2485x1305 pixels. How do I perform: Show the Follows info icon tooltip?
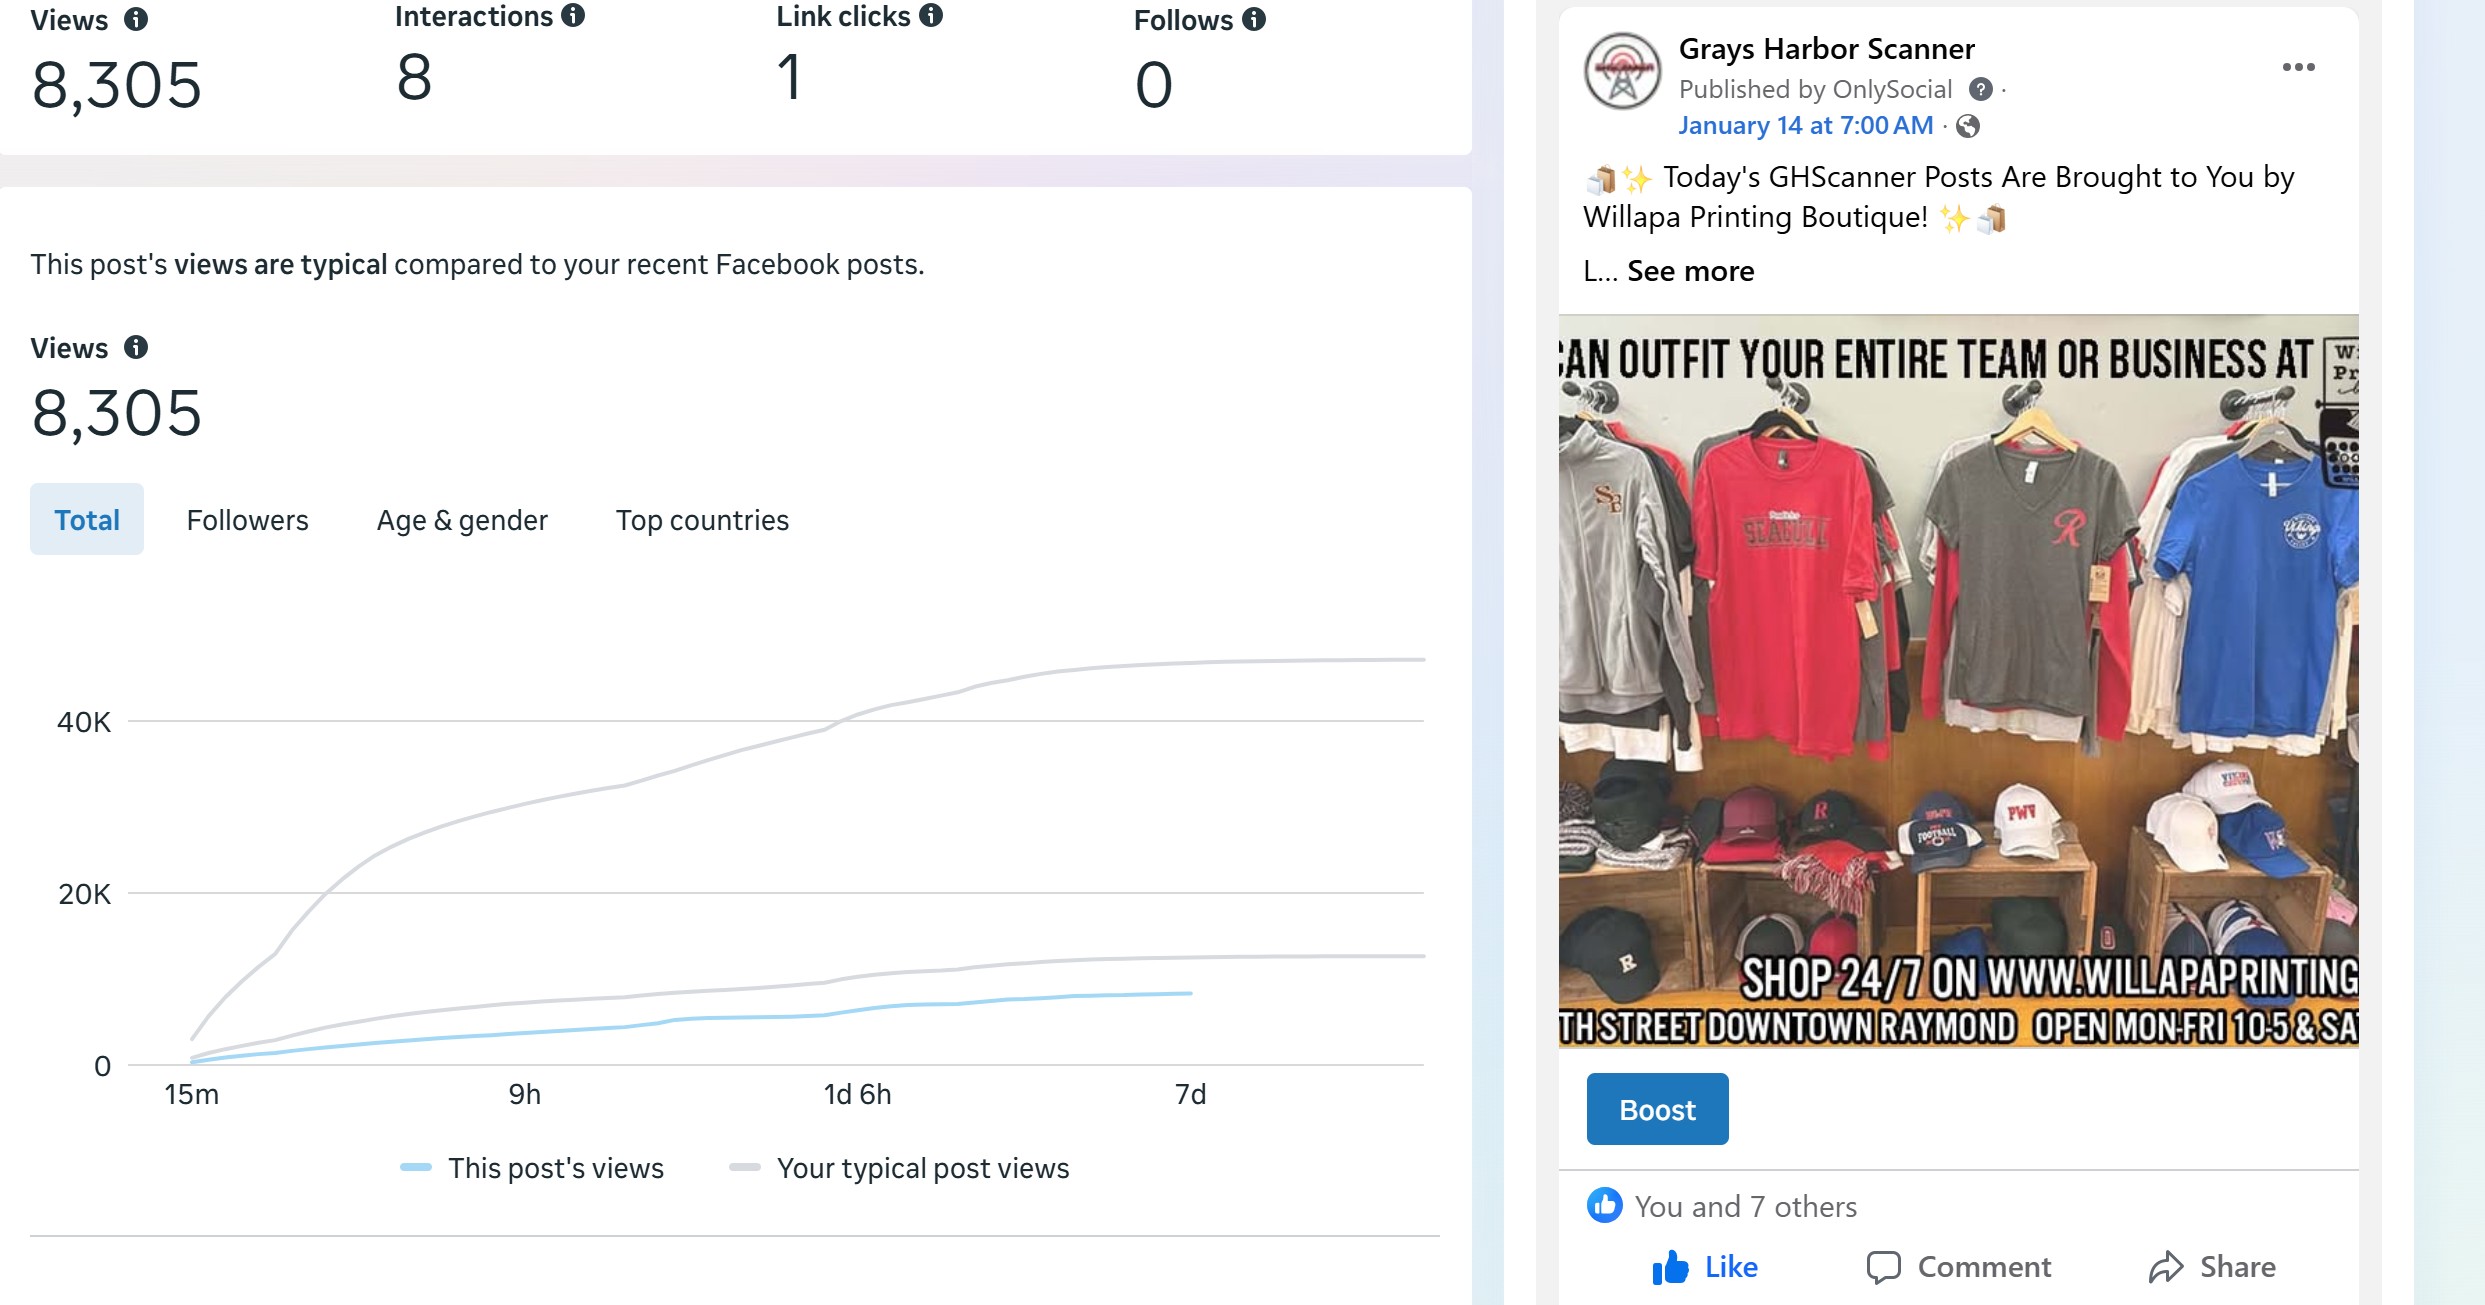coord(1254,19)
